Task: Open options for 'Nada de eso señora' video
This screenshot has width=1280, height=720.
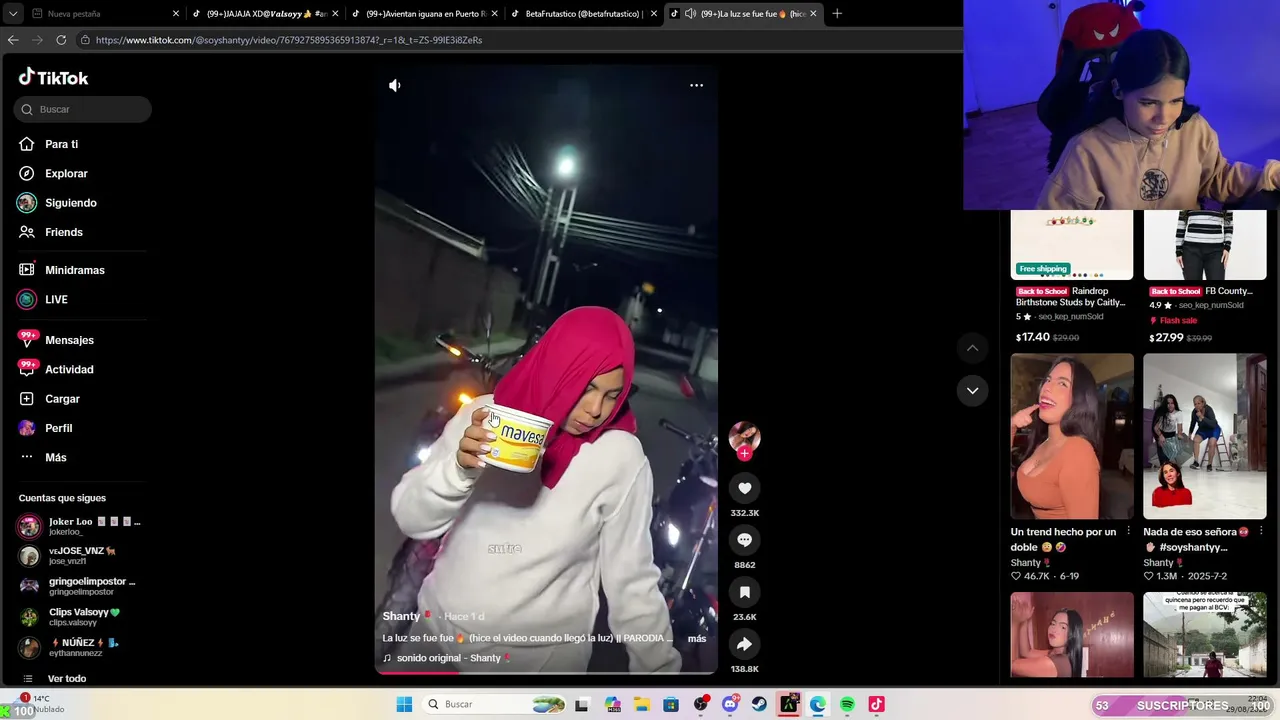Action: [1262, 532]
